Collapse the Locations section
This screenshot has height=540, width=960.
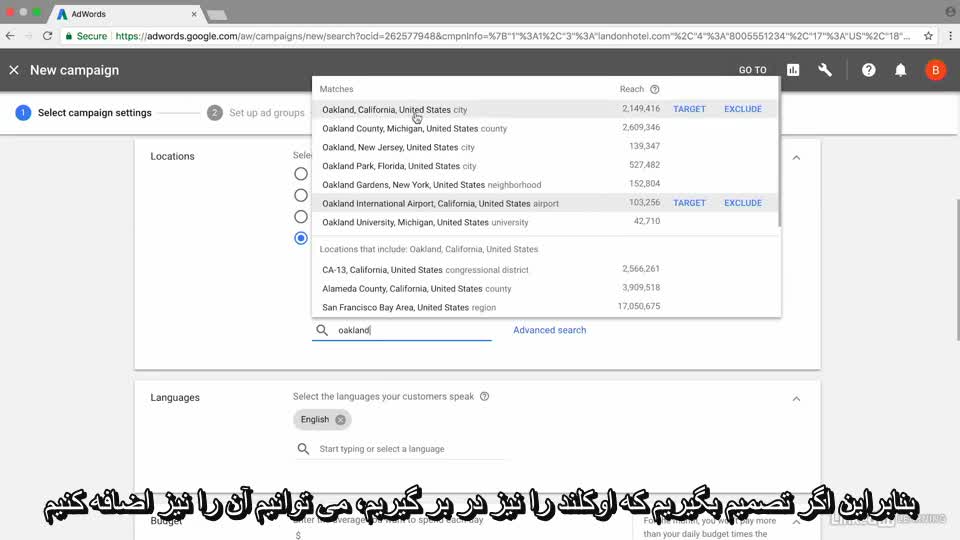click(x=796, y=157)
